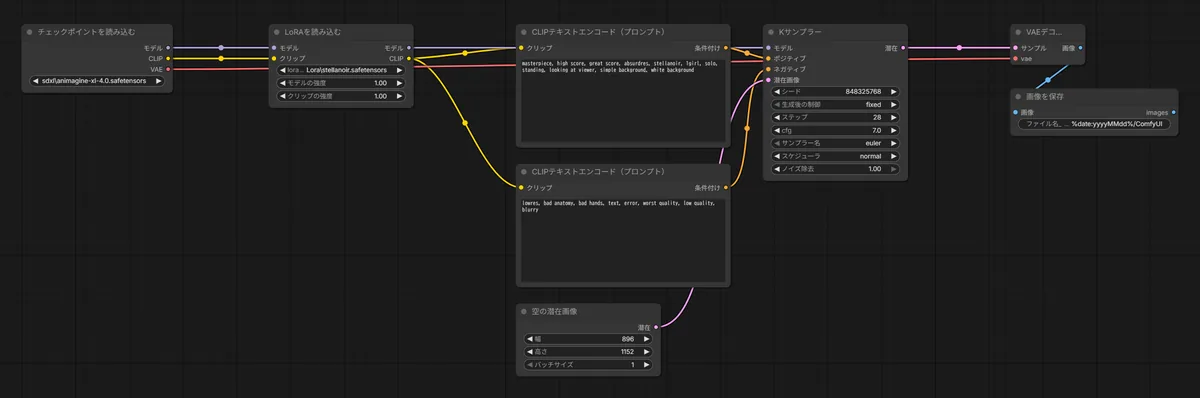Click the CLIP output socket on LoRA loader
The width and height of the screenshot is (1200, 398).
pos(410,58)
